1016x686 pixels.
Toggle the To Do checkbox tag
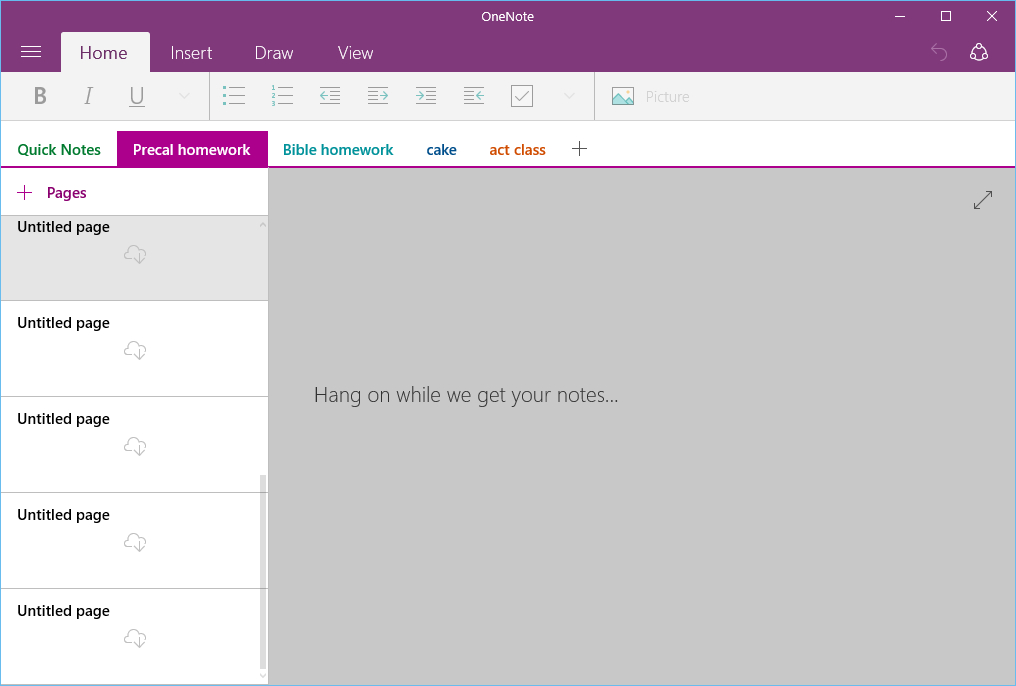(x=522, y=96)
